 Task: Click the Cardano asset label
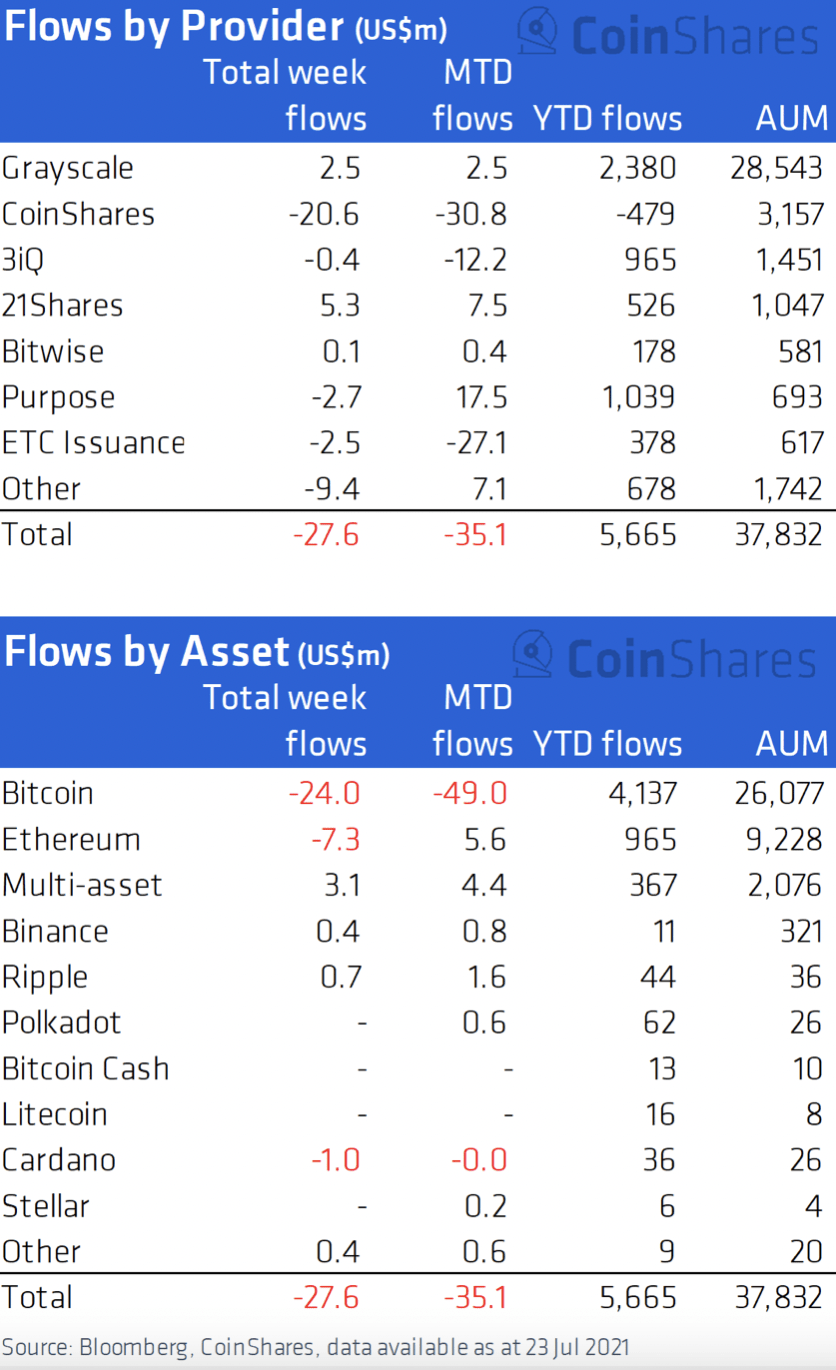point(59,1160)
